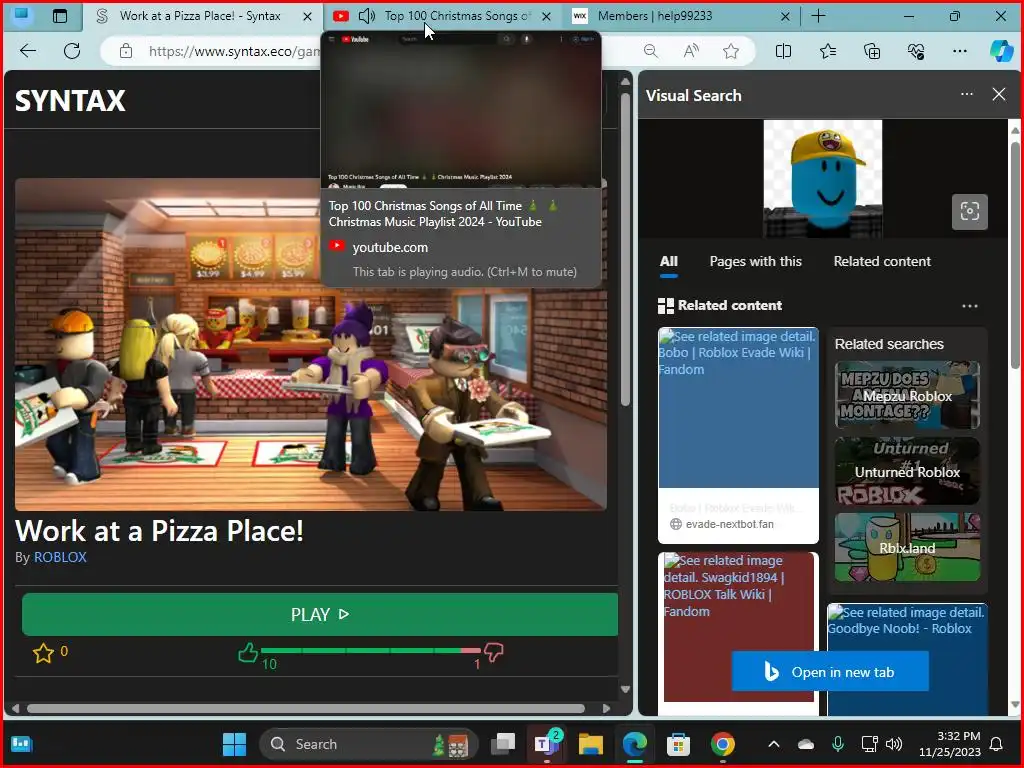Open Microsoft Store from taskbar

[x=679, y=744]
